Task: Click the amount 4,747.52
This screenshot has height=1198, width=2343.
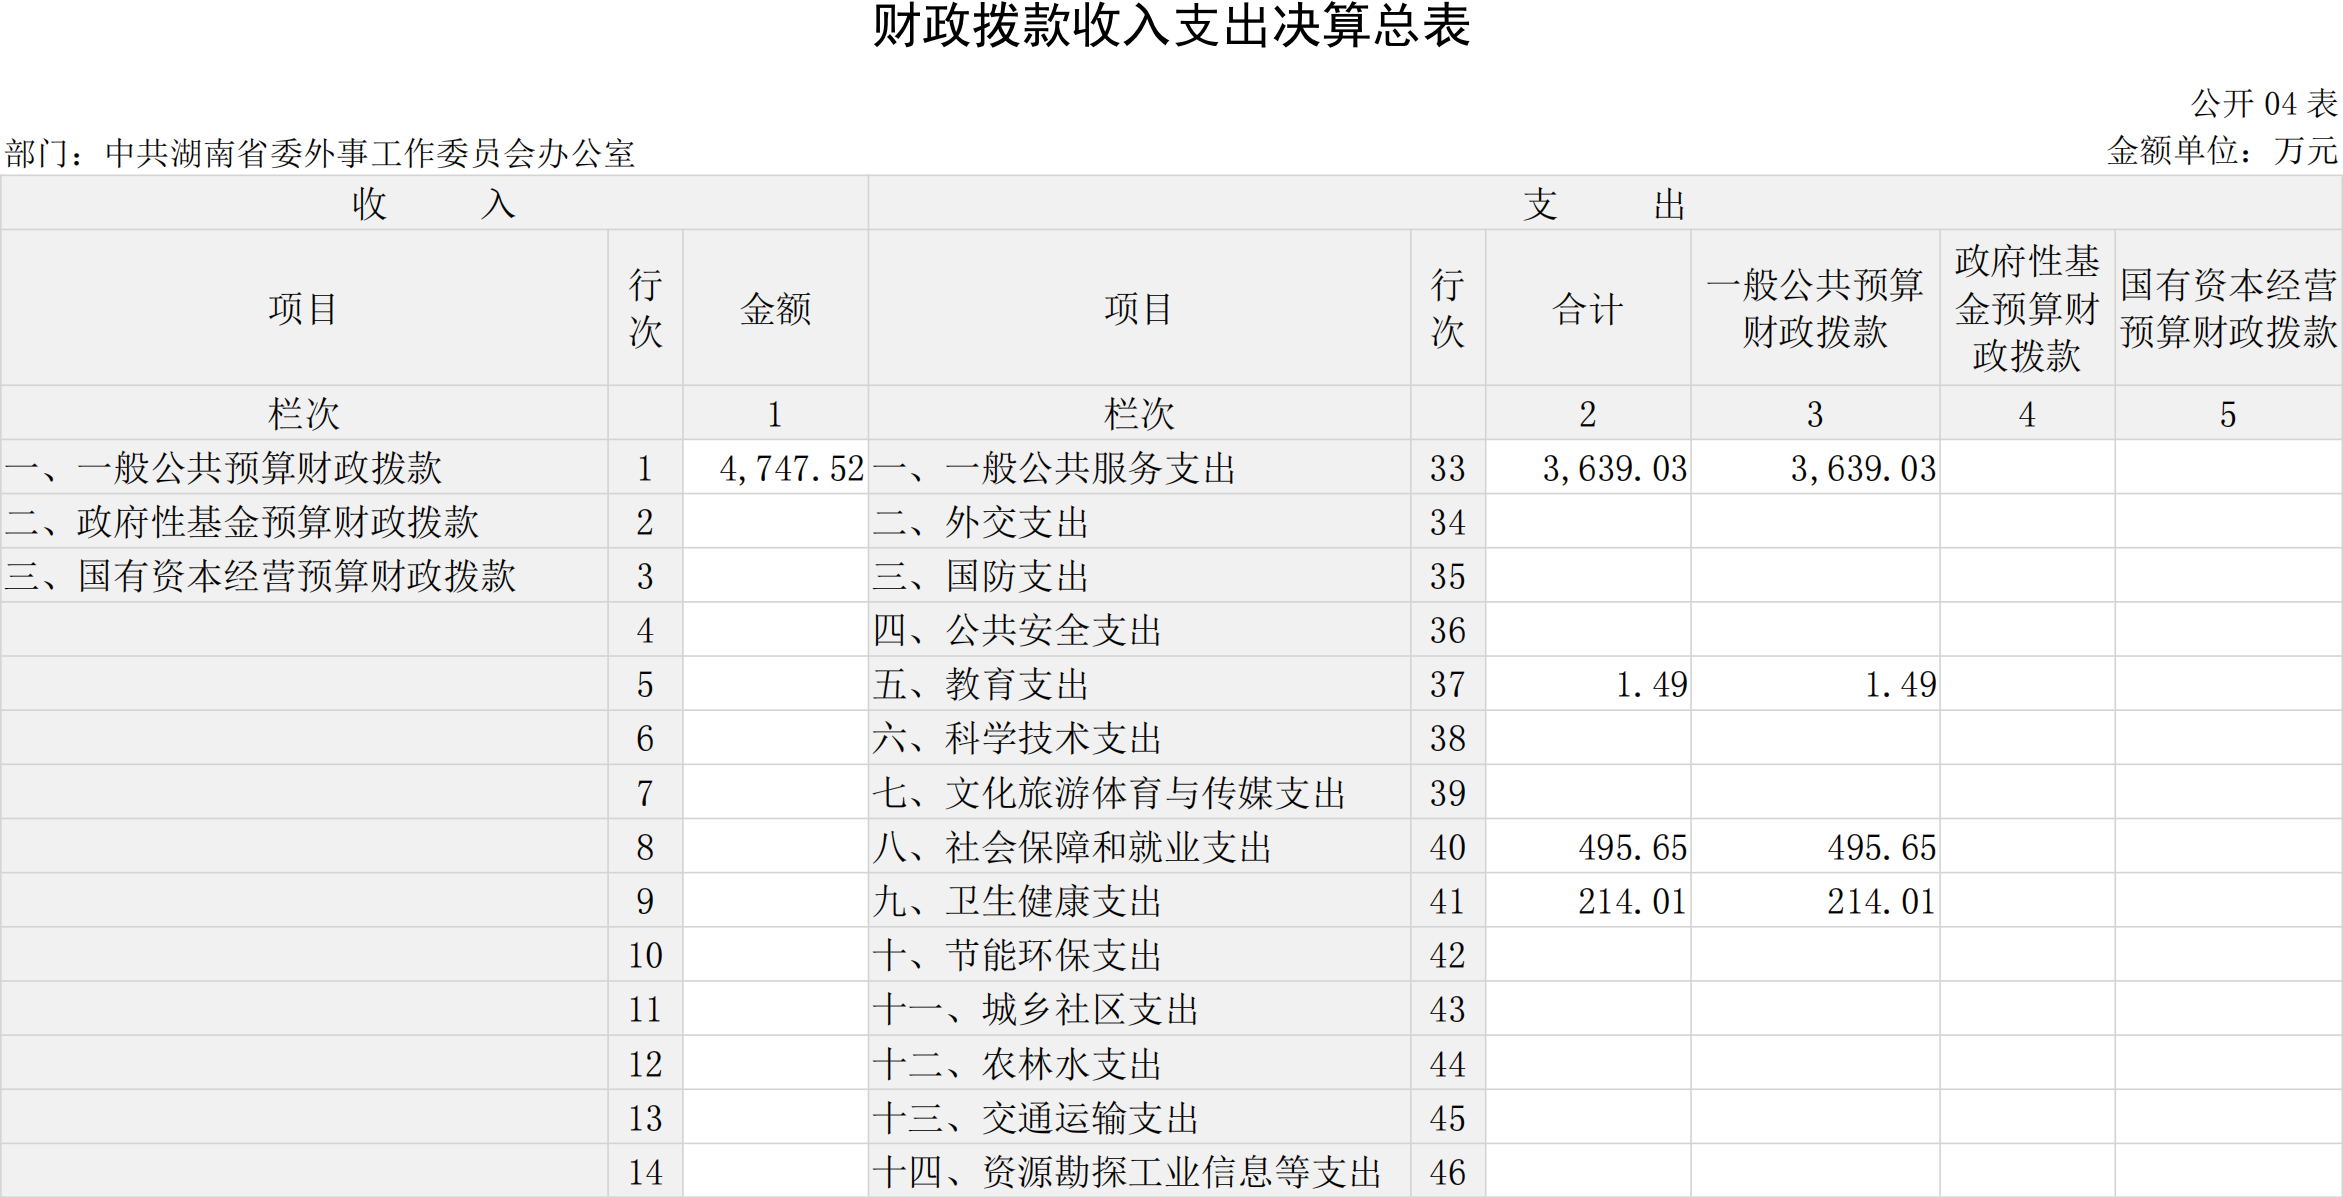Action: pyautogui.click(x=791, y=468)
